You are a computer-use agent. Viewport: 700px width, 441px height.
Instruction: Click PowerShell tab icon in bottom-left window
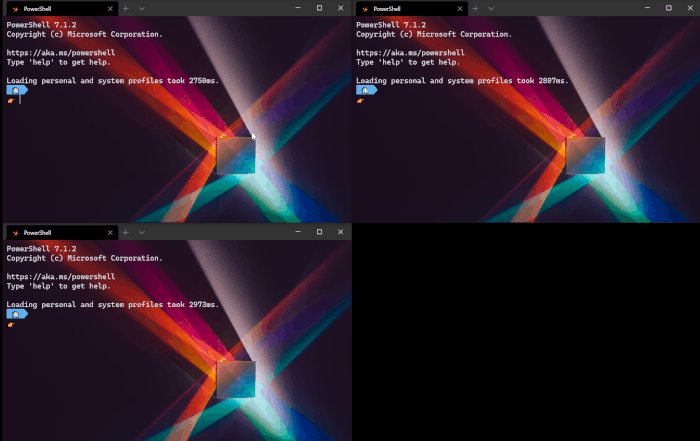[x=16, y=233]
